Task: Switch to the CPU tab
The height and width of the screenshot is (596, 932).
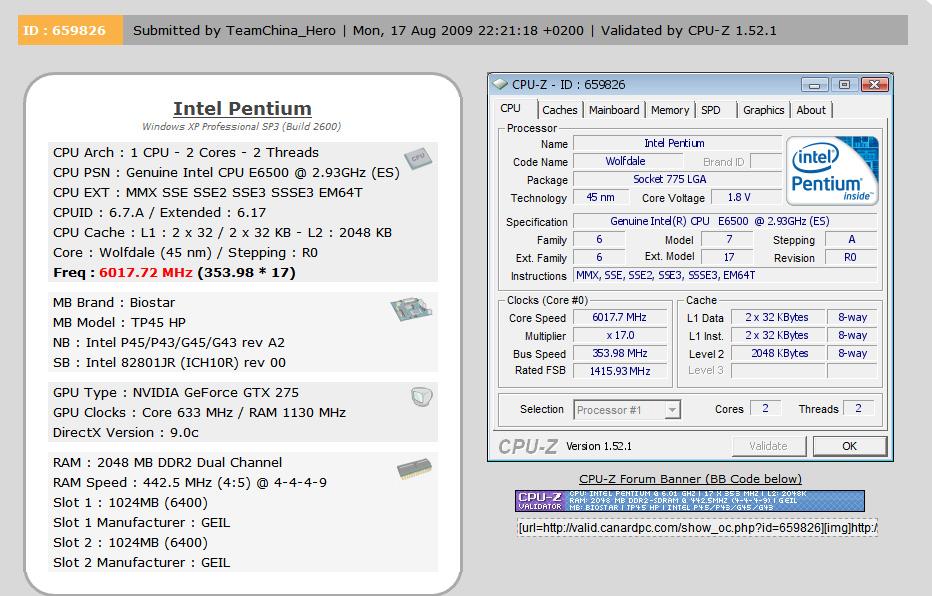Action: coord(511,109)
